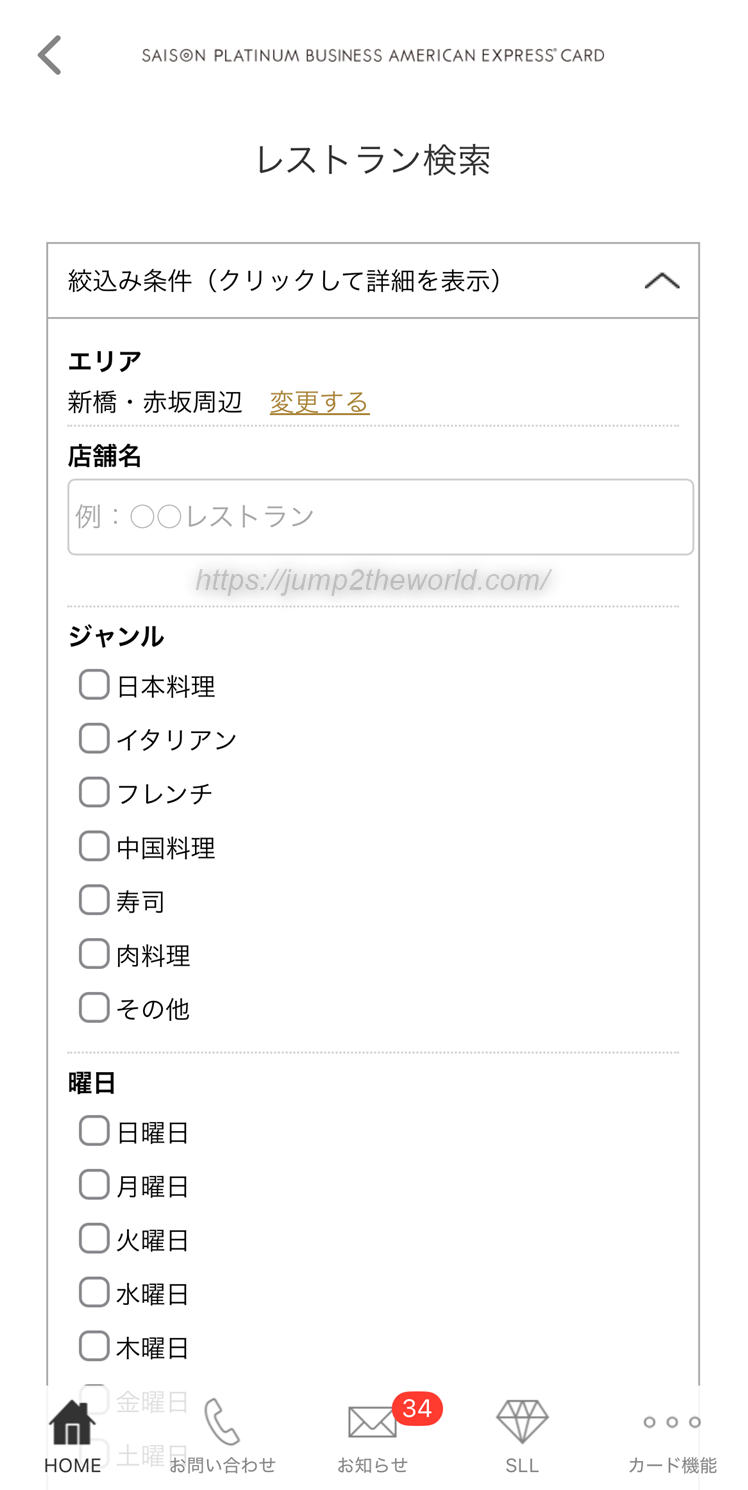Tap the phone icon for お問い合わせ
This screenshot has height=1490, width=748.
point(222,1421)
